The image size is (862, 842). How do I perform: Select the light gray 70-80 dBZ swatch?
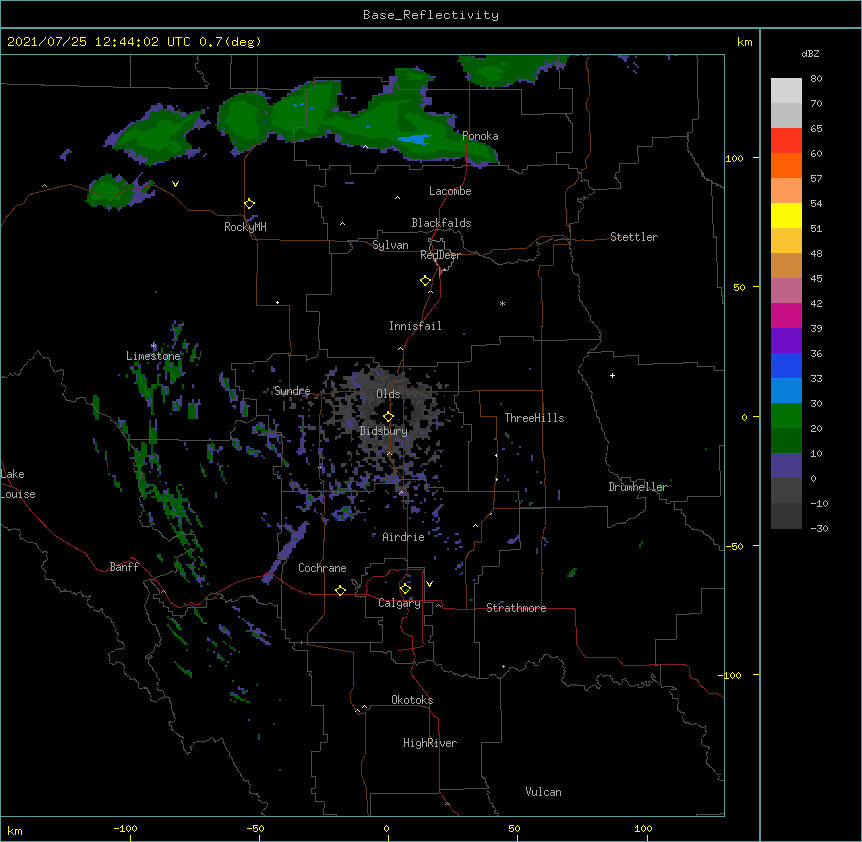pyautogui.click(x=786, y=91)
